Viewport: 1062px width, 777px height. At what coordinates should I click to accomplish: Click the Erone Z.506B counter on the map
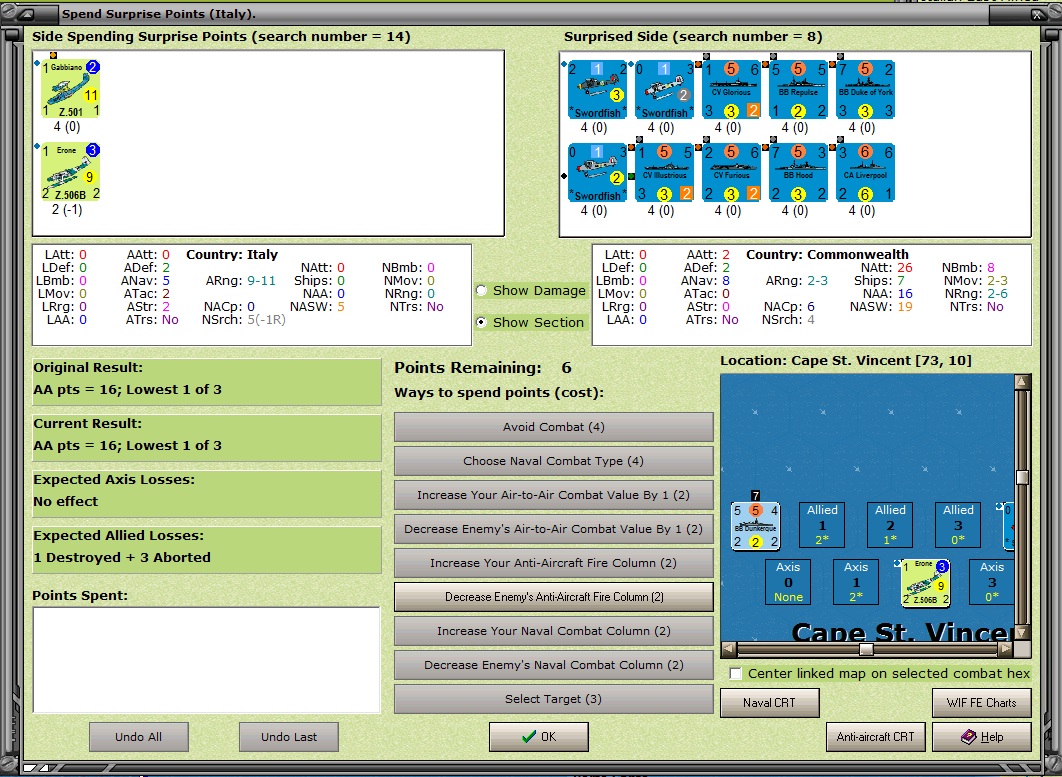pyautogui.click(x=925, y=583)
